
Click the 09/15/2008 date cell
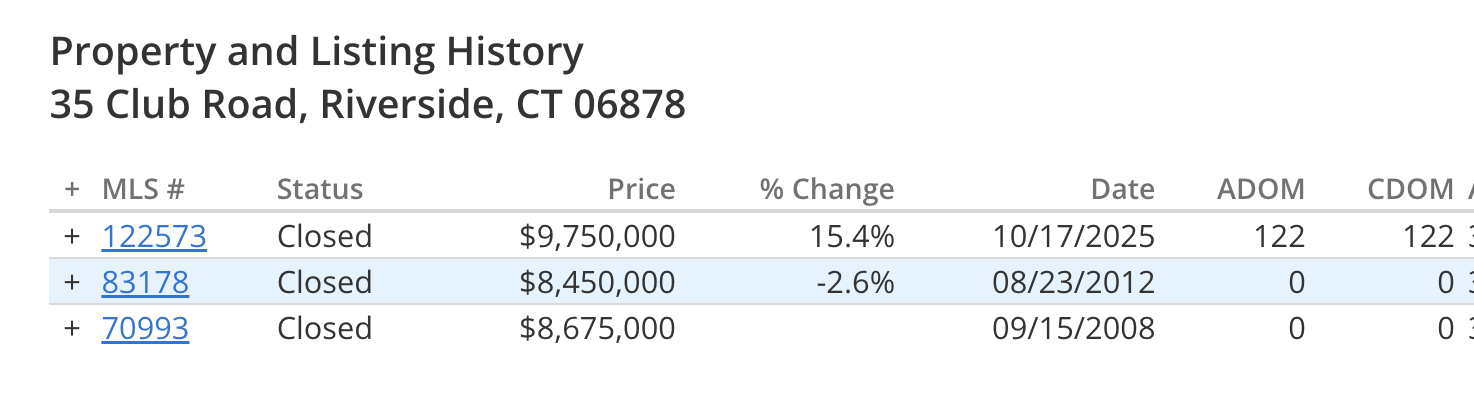point(1074,329)
